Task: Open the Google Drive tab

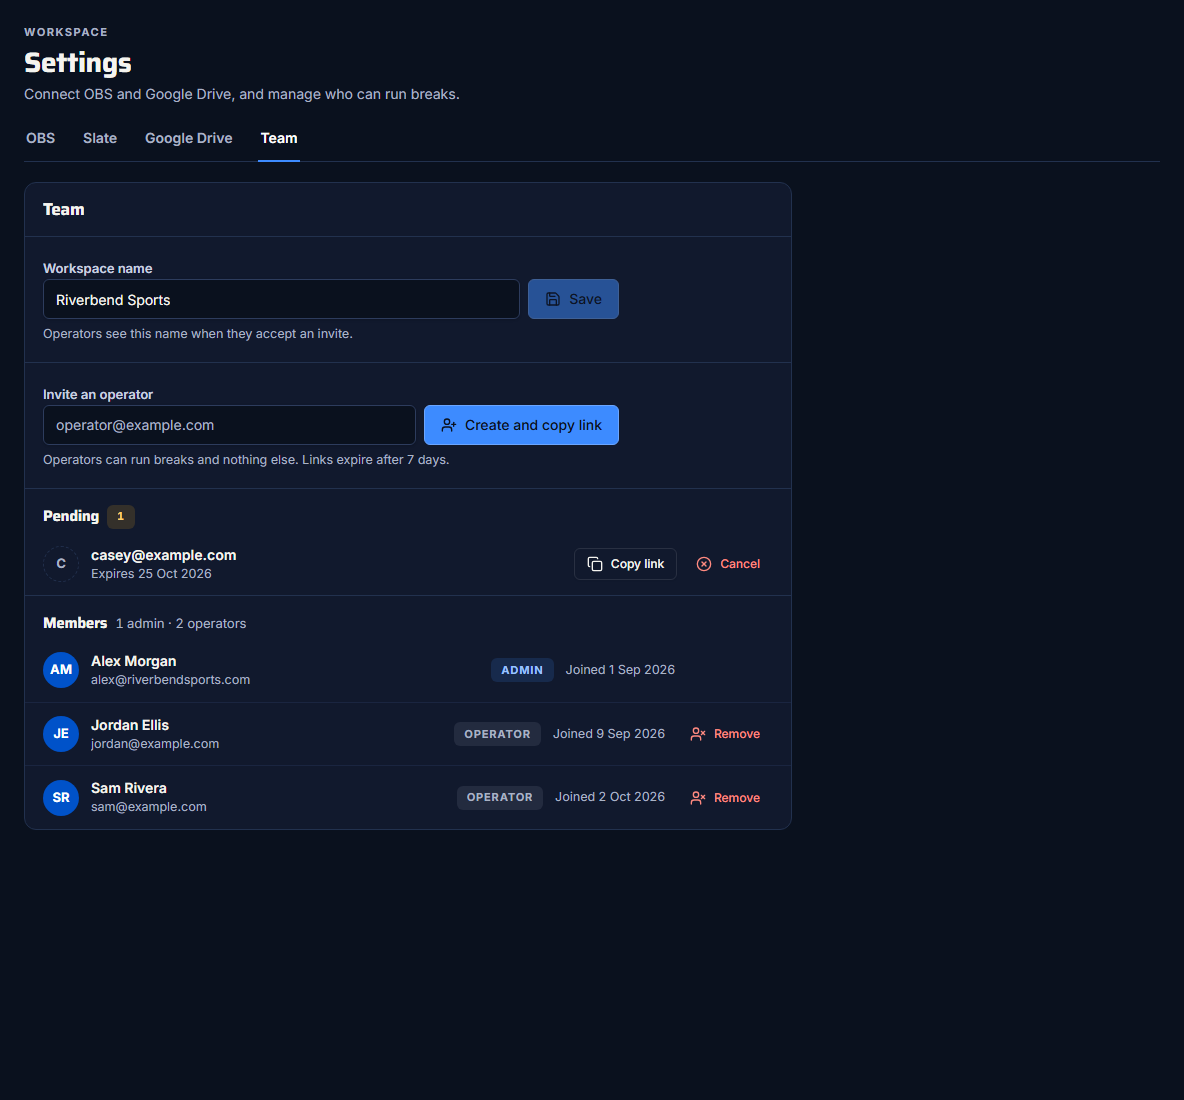Action: click(x=189, y=138)
